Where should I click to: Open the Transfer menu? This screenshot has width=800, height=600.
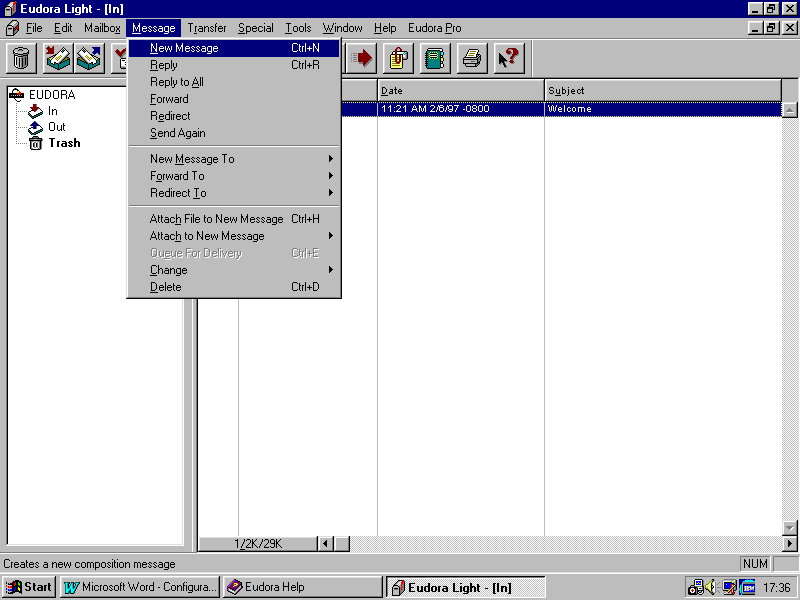pyautogui.click(x=207, y=28)
